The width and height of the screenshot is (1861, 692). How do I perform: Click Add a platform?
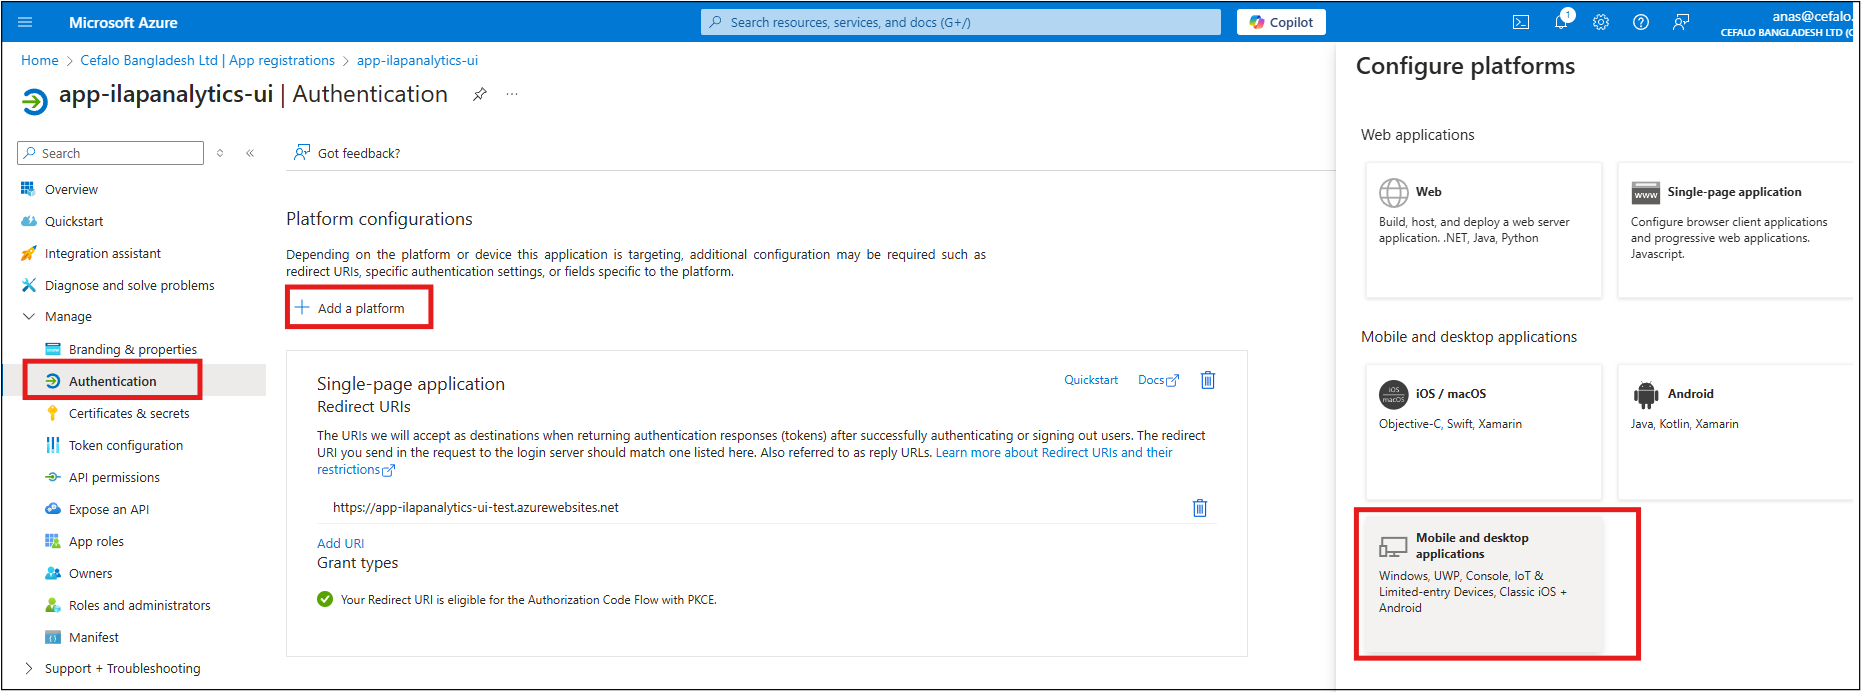[x=350, y=308]
